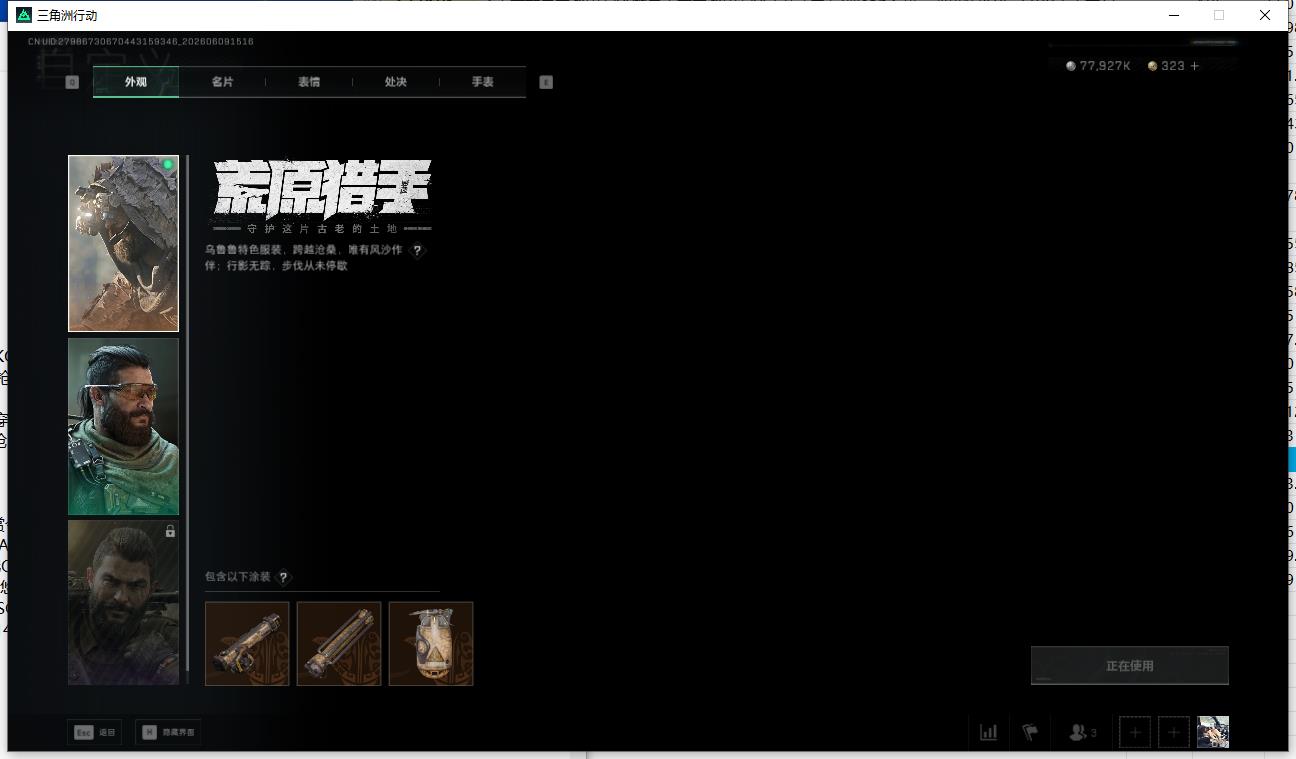Select the bearded operator with orange glasses skin
Image resolution: width=1296 pixels, height=759 pixels.
tap(123, 426)
